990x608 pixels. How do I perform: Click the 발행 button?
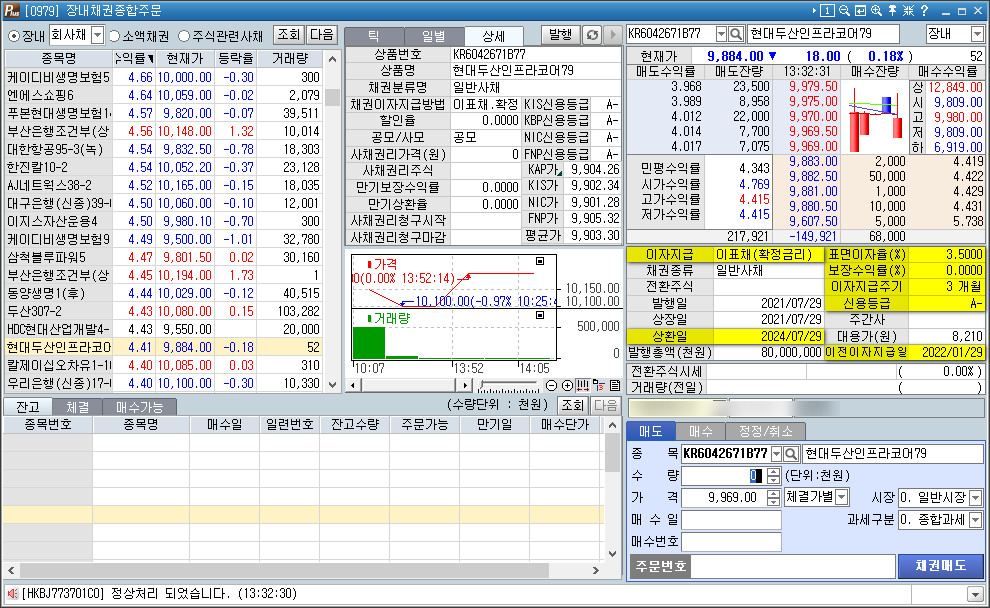(560, 35)
